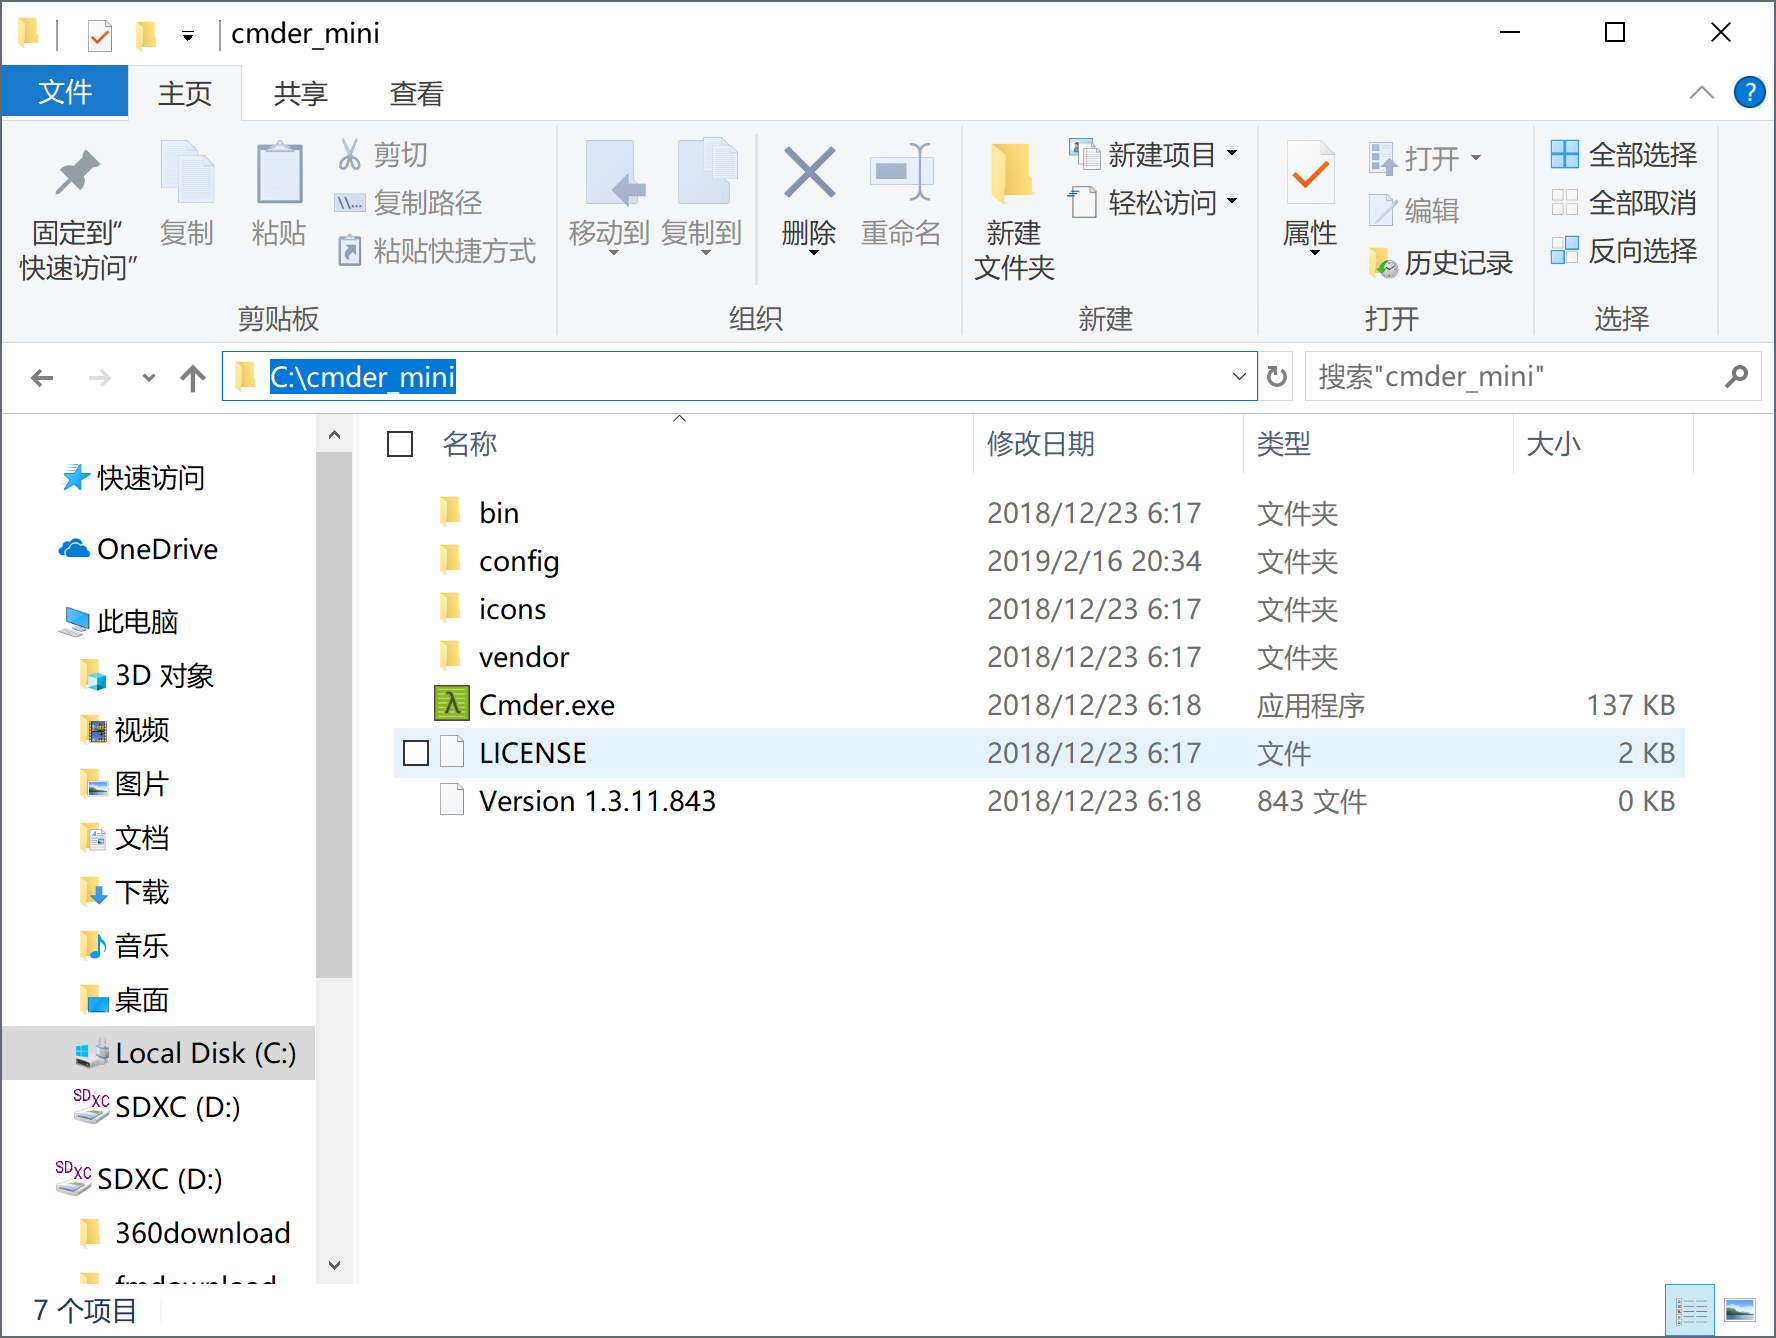1776x1338 pixels.
Task: Select the icons folder row
Action: click(x=1039, y=609)
